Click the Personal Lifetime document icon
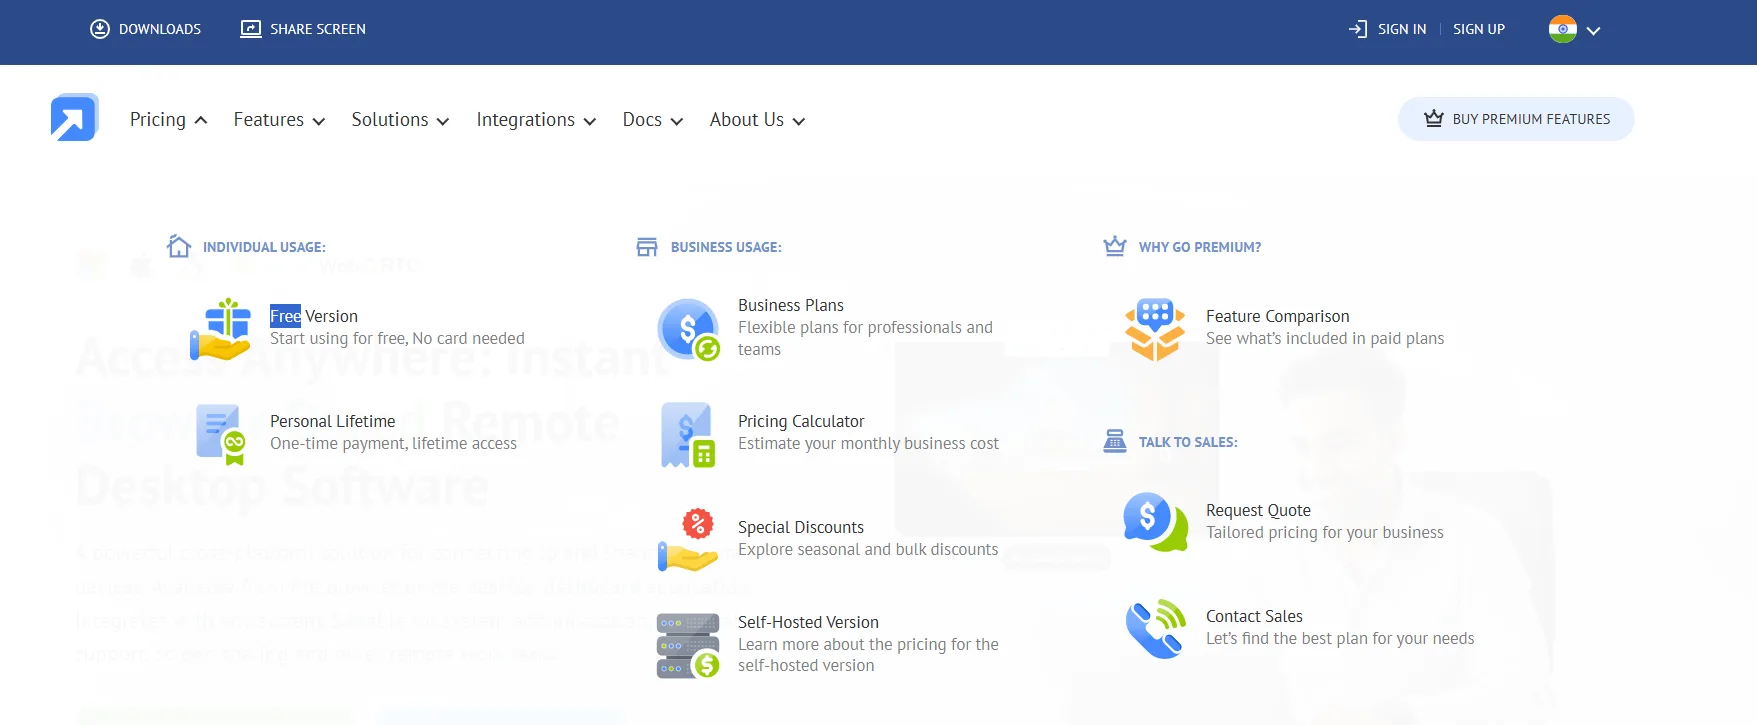 221,434
